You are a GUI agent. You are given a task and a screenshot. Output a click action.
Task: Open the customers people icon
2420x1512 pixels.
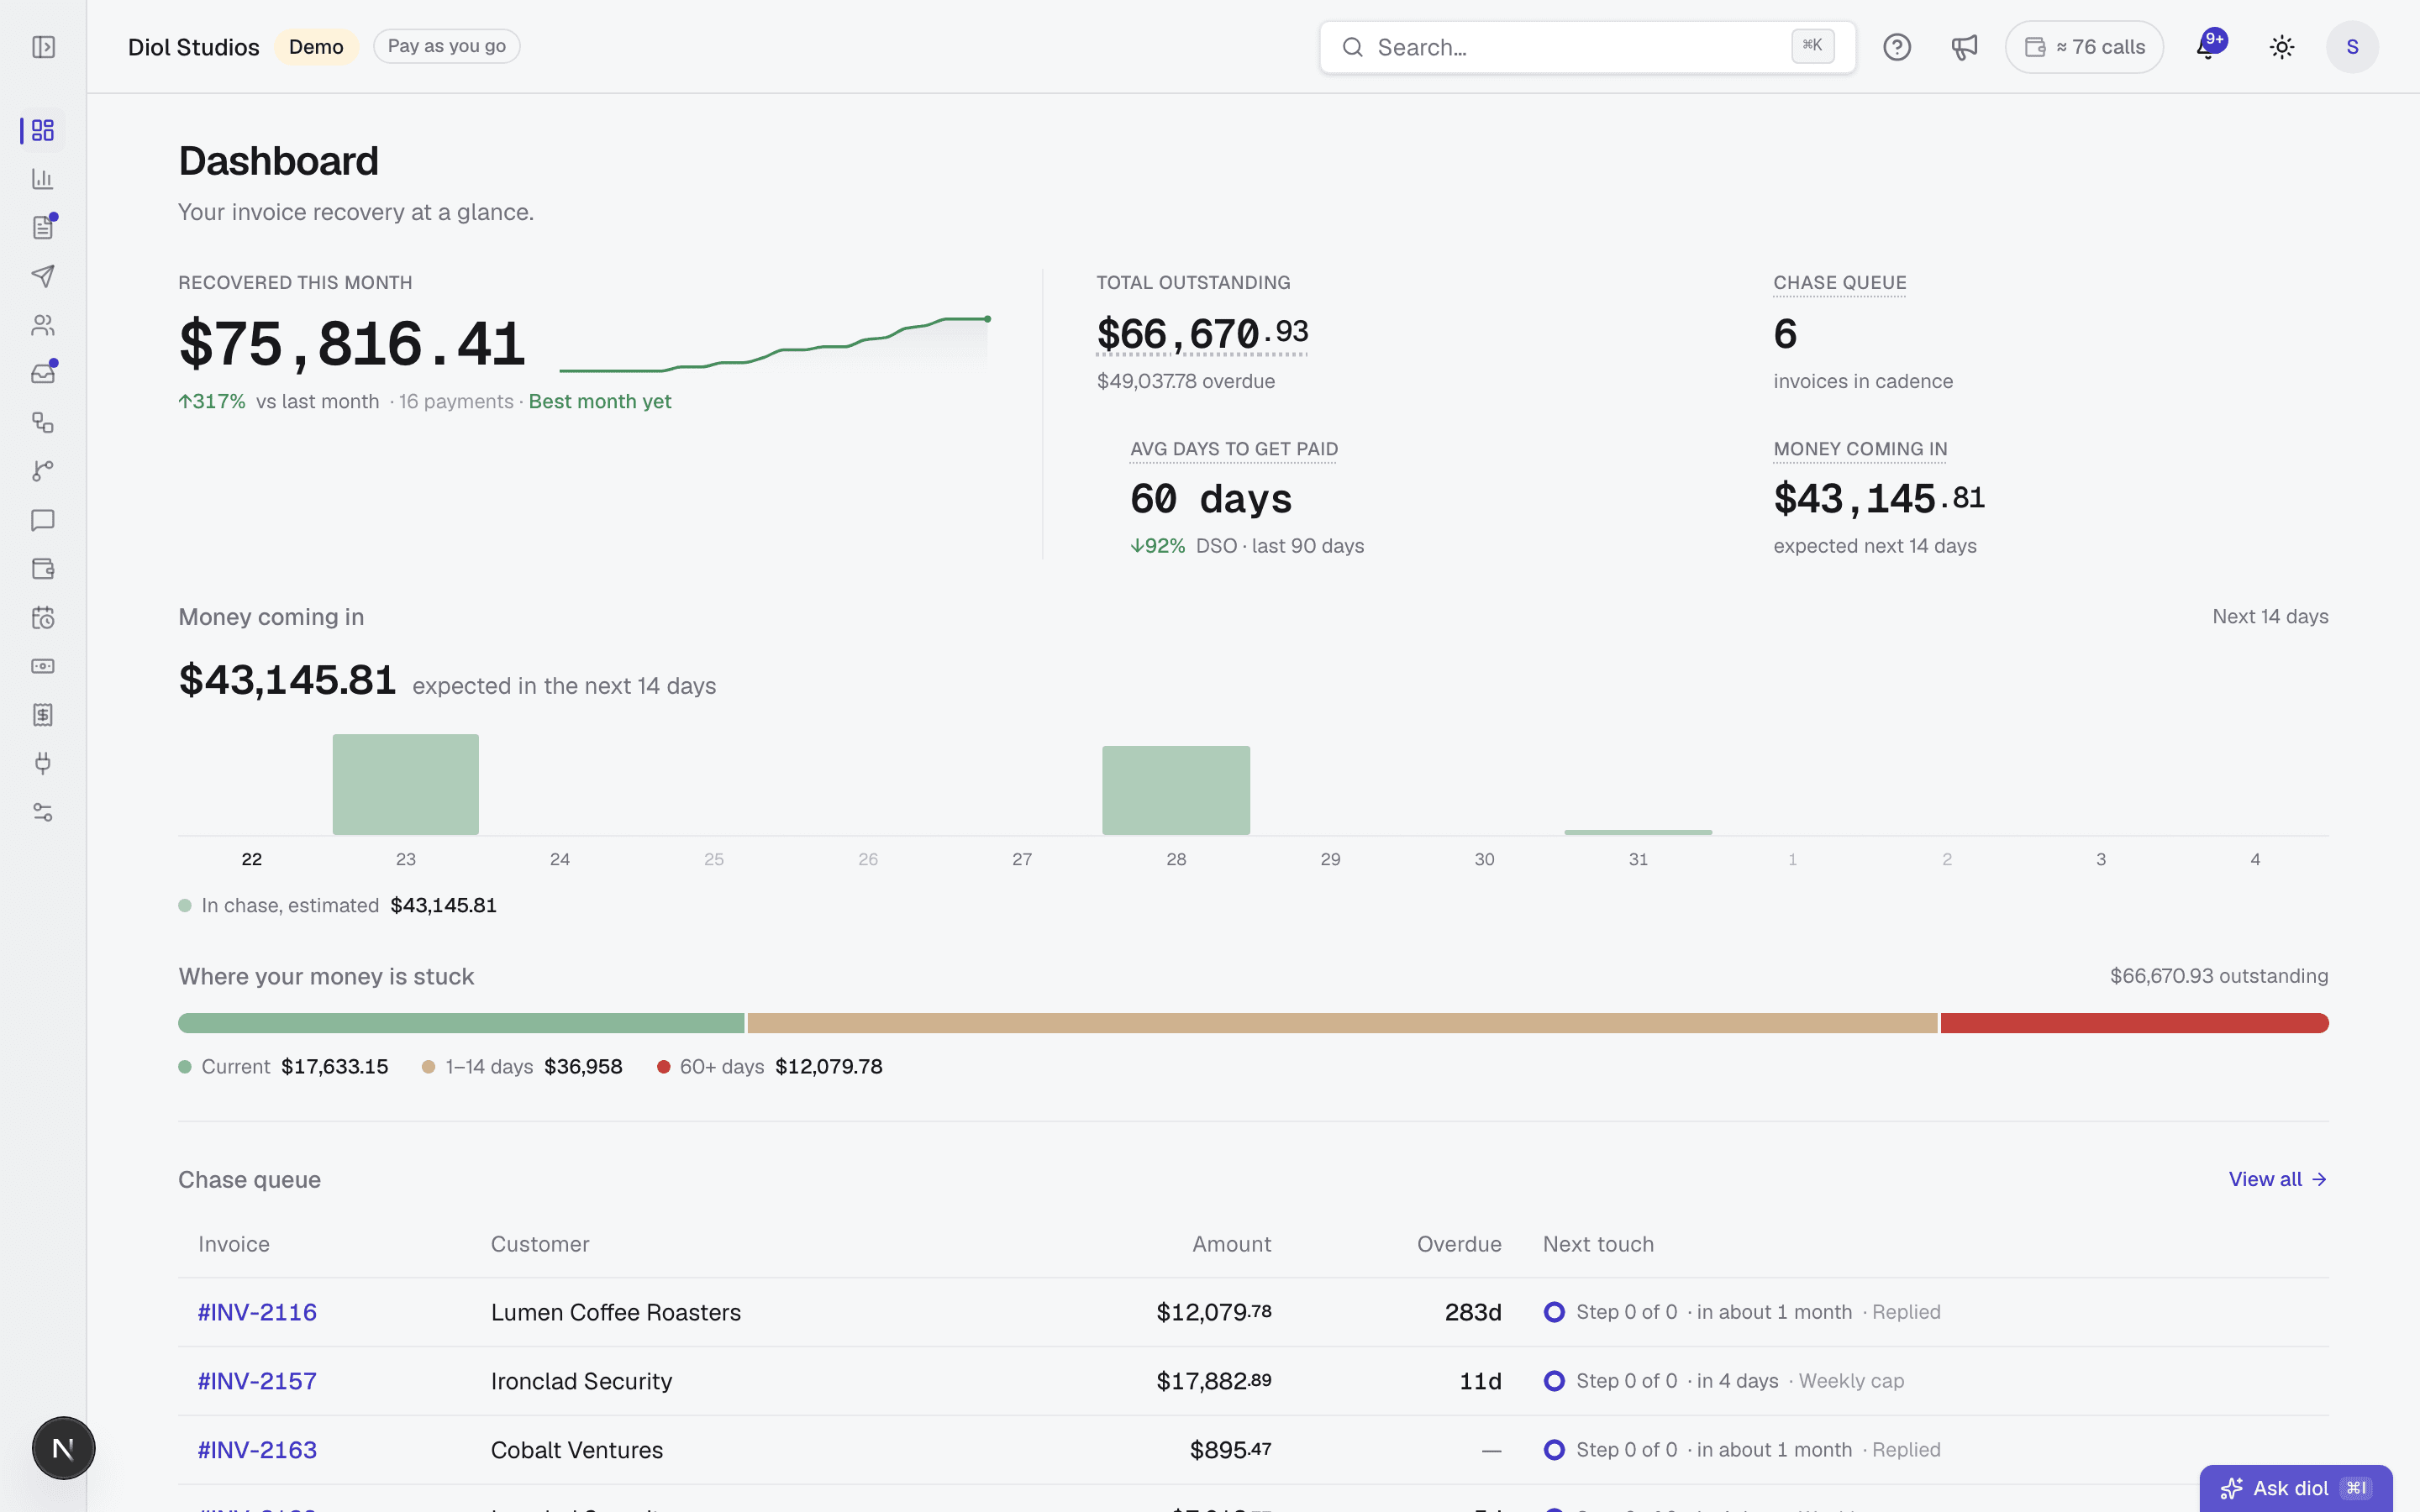43,325
